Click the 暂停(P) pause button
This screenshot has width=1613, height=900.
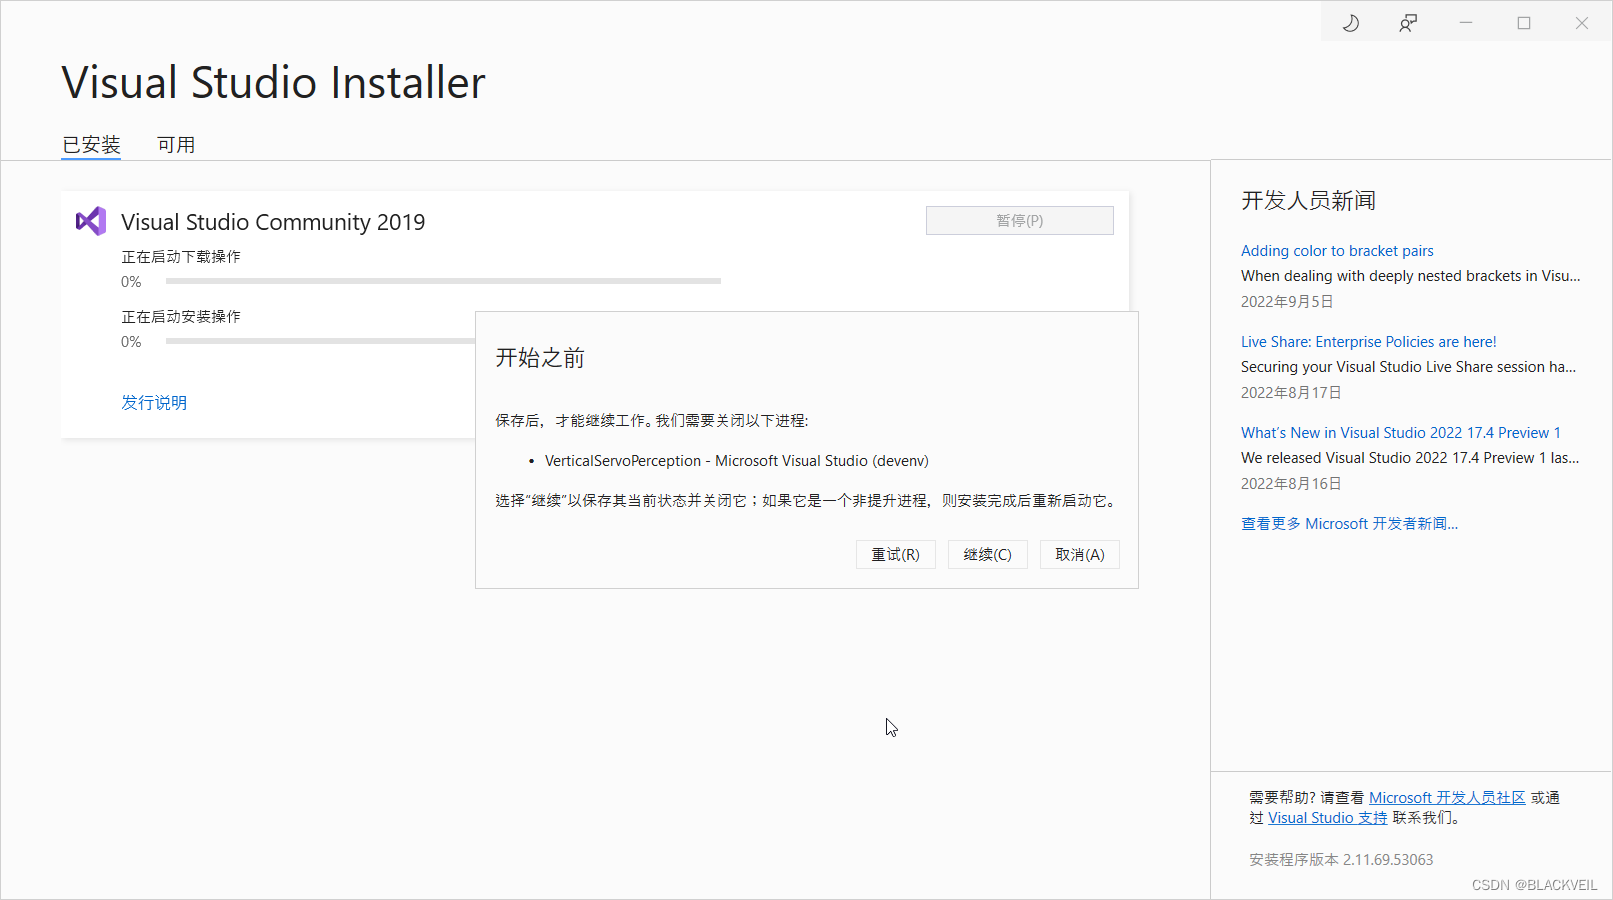pyautogui.click(x=1019, y=220)
